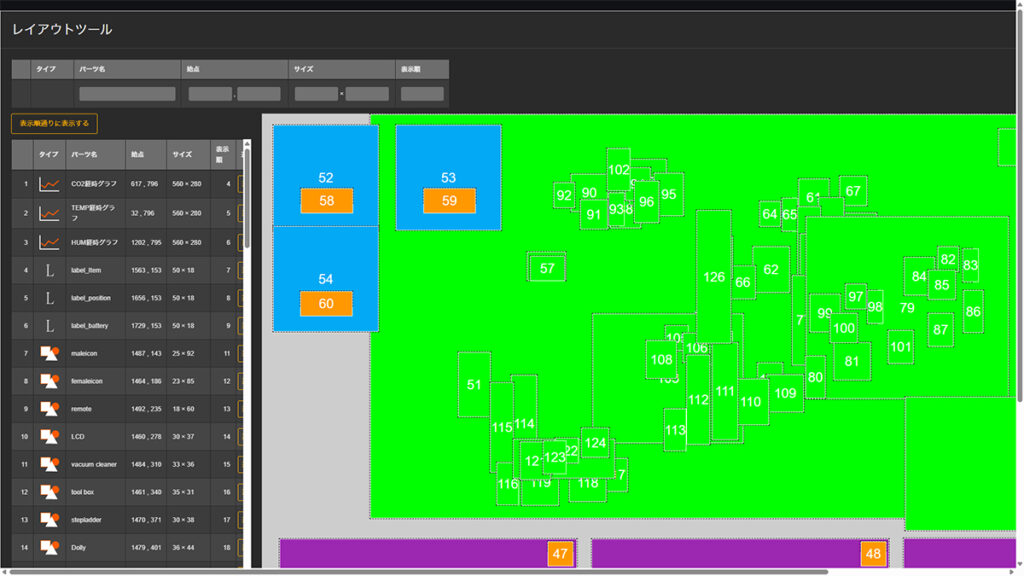Viewport: 1024px width, 576px height.
Task: Click the 表示順 input box at top
Action: point(422,94)
